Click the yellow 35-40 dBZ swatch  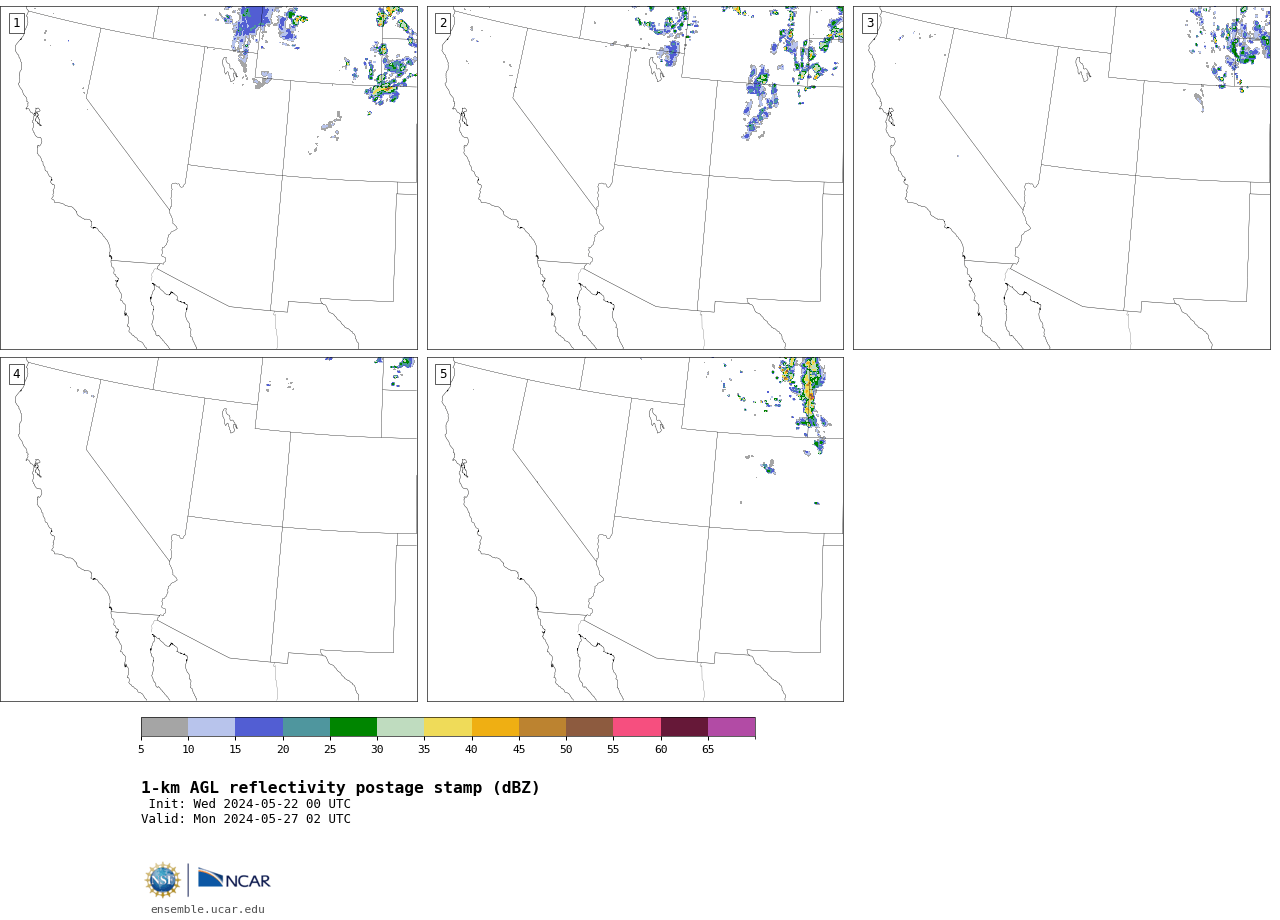448,727
